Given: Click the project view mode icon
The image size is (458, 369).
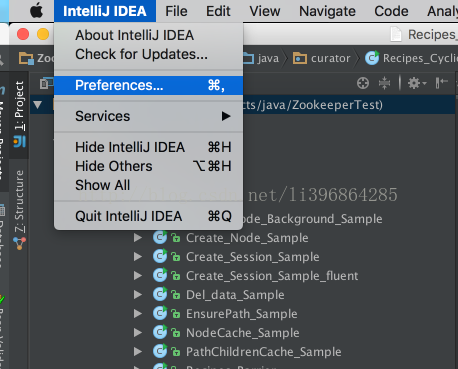Looking at the screenshot, I should coord(47,83).
